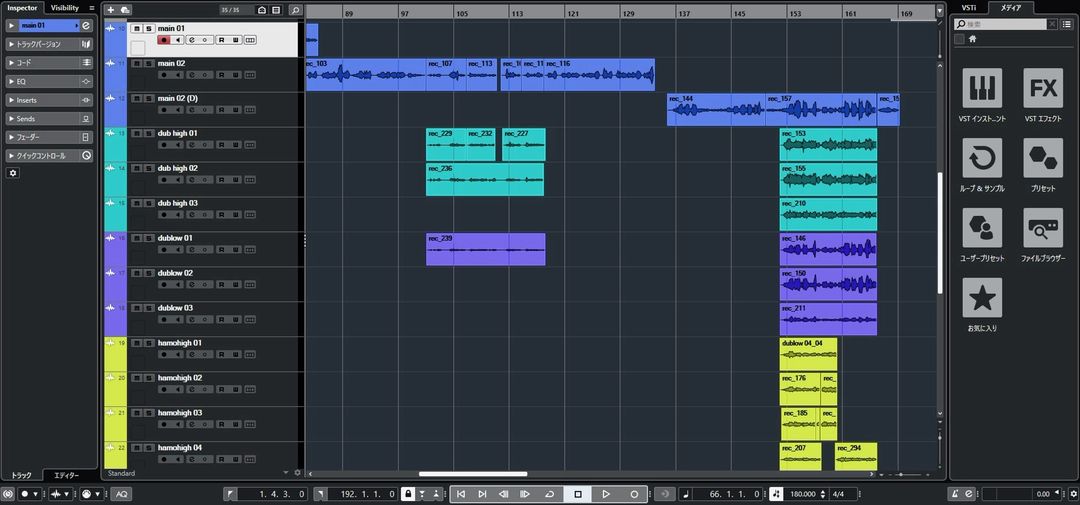This screenshot has width=1080, height=505.
Task: Select the rec_103 clip on main 02
Action: 365,74
